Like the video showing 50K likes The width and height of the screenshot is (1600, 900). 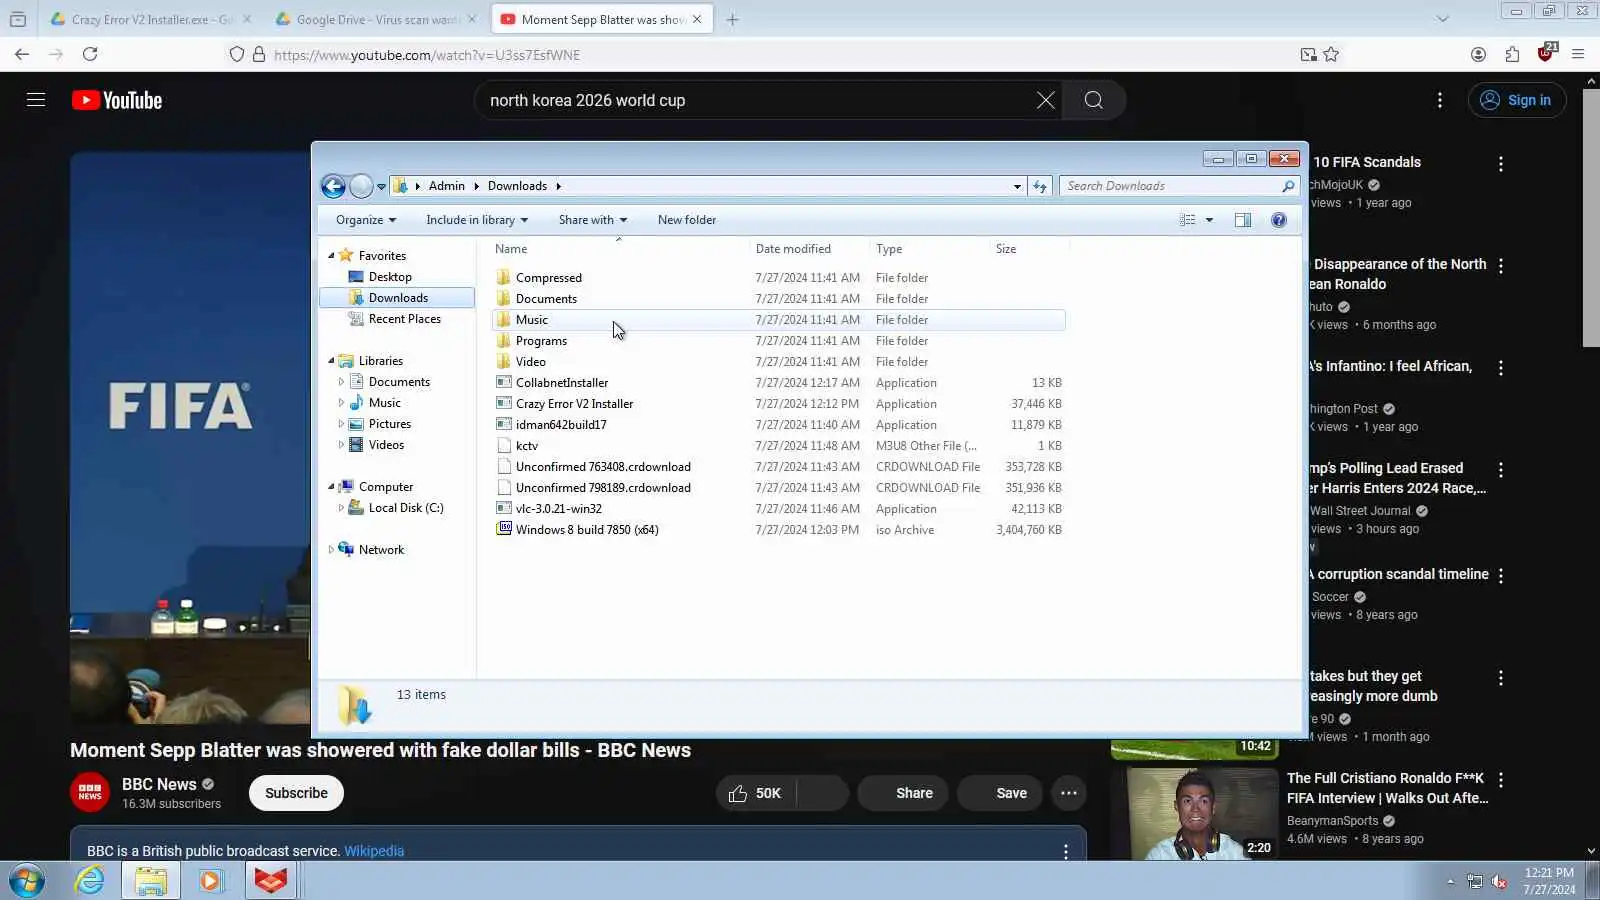(755, 793)
